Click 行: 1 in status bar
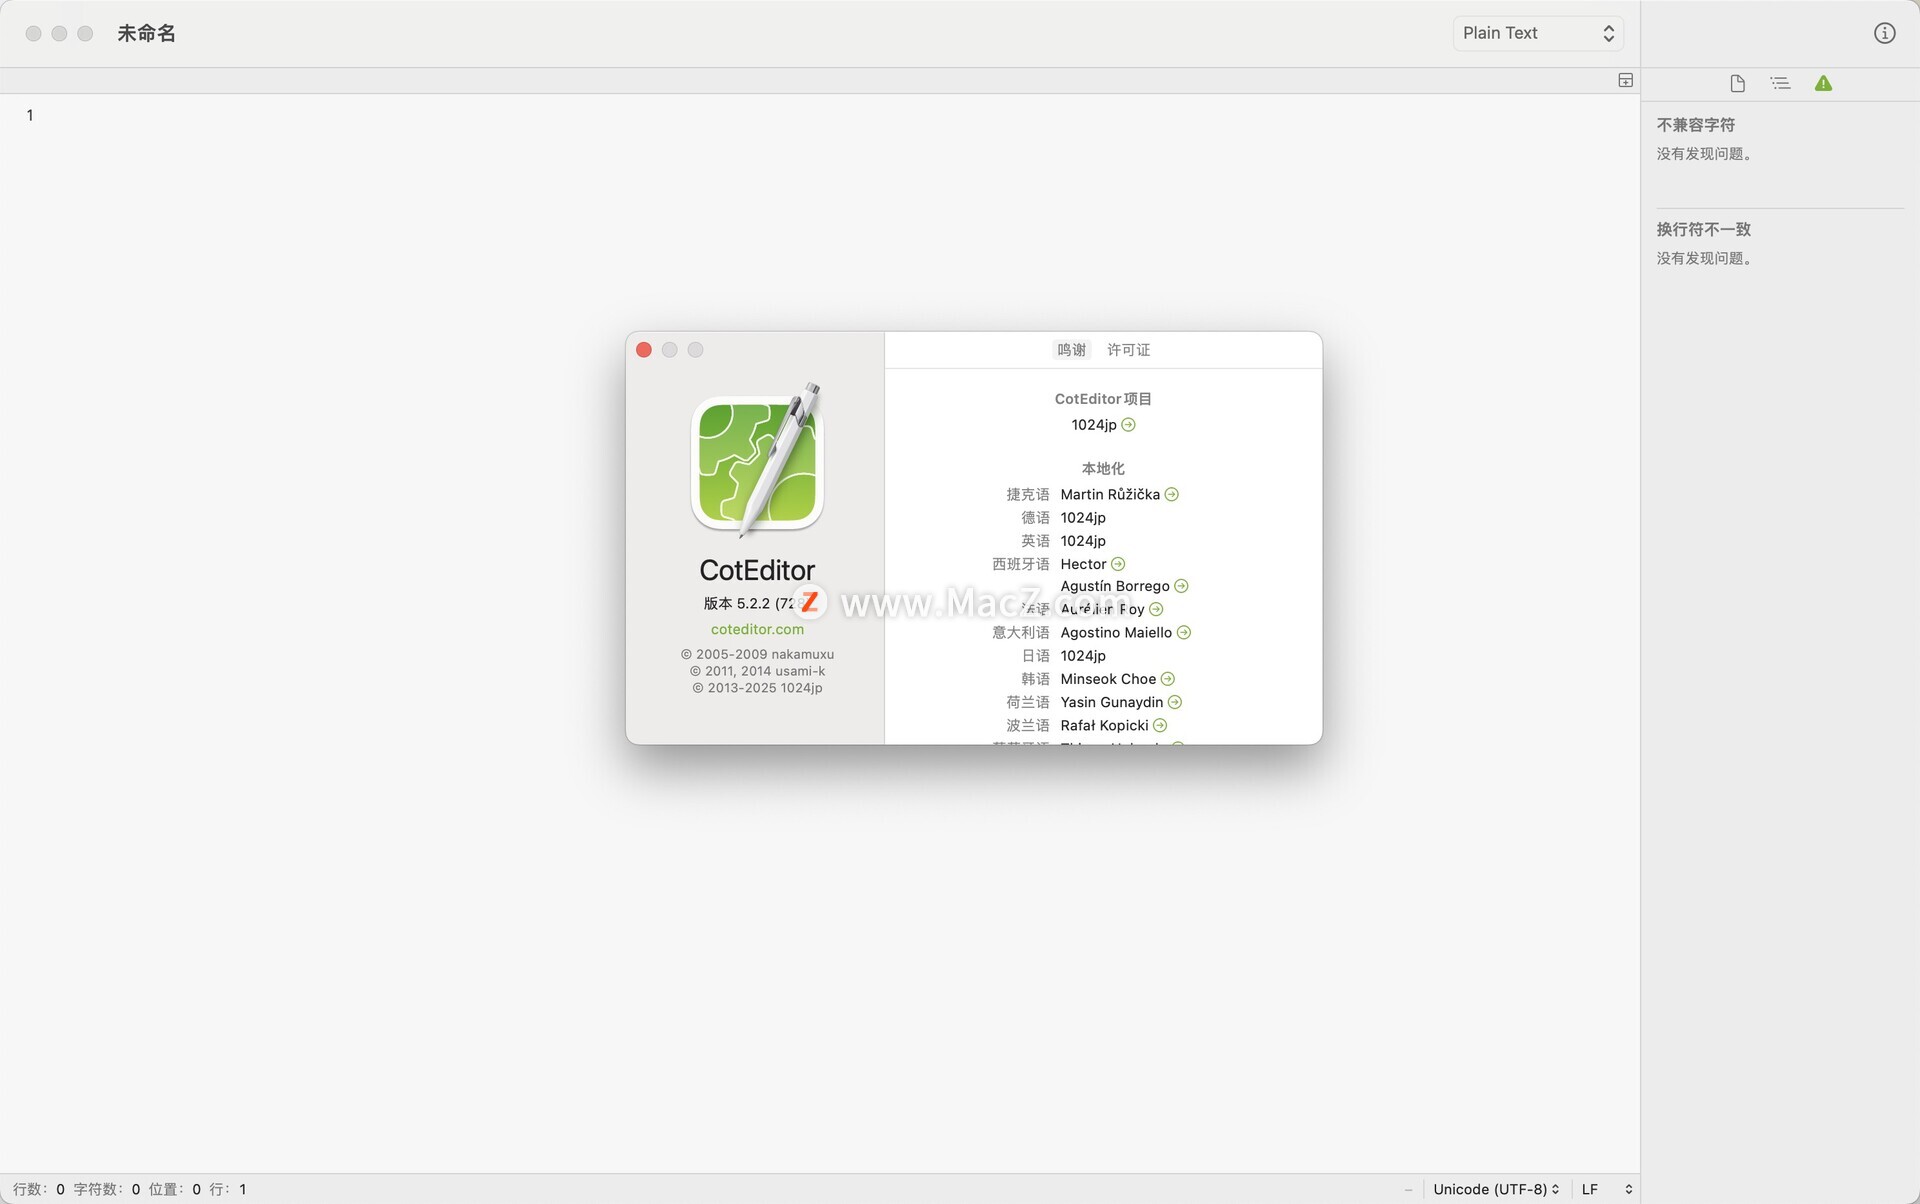 click(x=228, y=1189)
